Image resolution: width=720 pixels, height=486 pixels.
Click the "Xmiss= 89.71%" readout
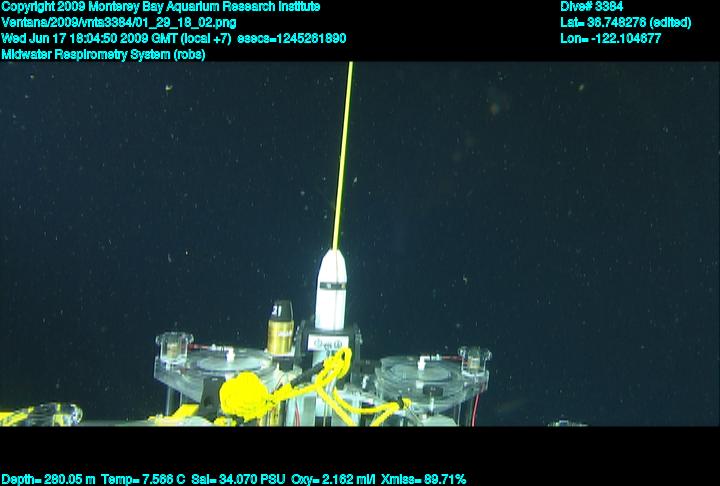(x=423, y=480)
